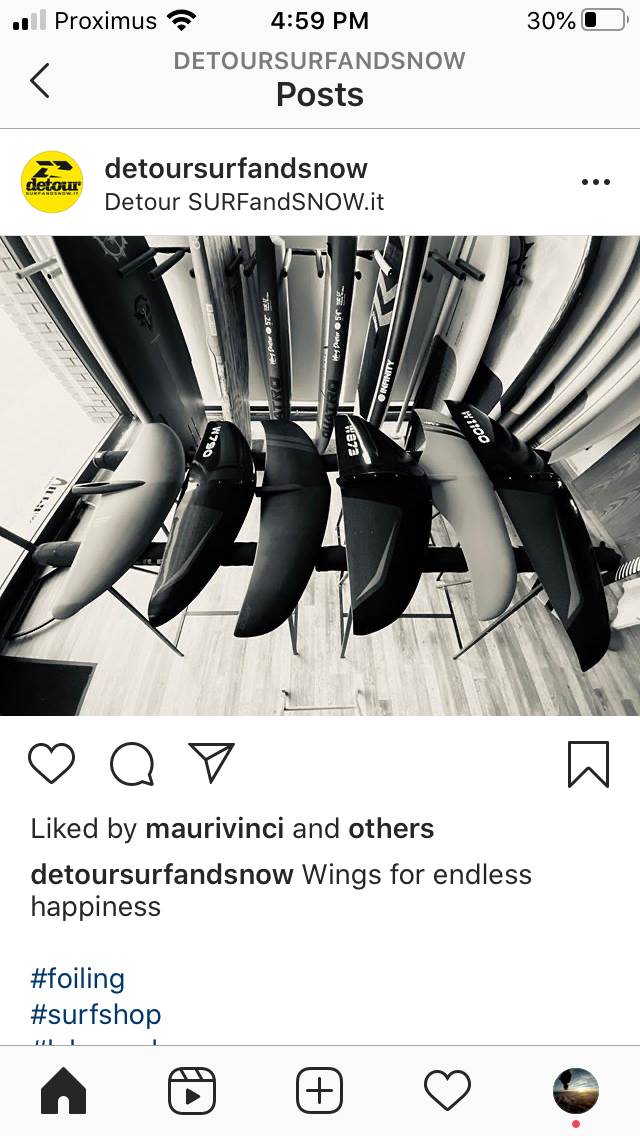Screen dimensions: 640x1136
Task: Like the post with the heart icon
Action: click(51, 764)
